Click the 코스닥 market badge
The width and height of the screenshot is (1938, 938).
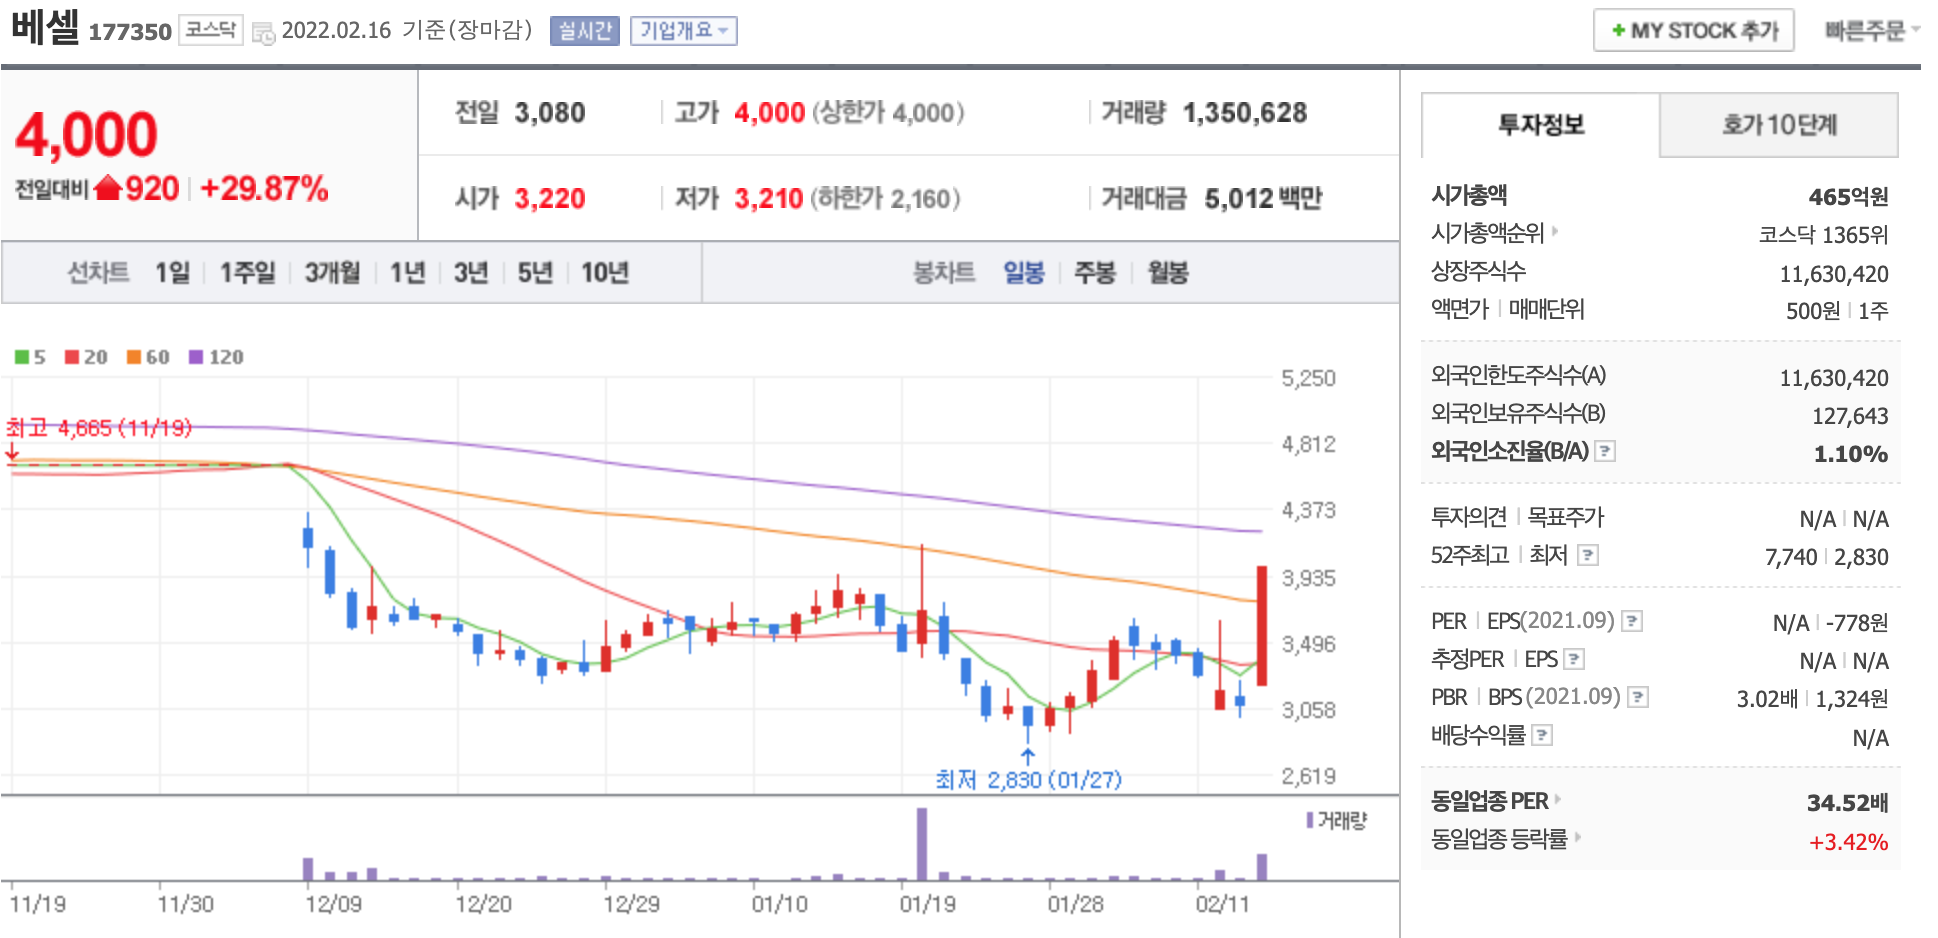click(211, 30)
